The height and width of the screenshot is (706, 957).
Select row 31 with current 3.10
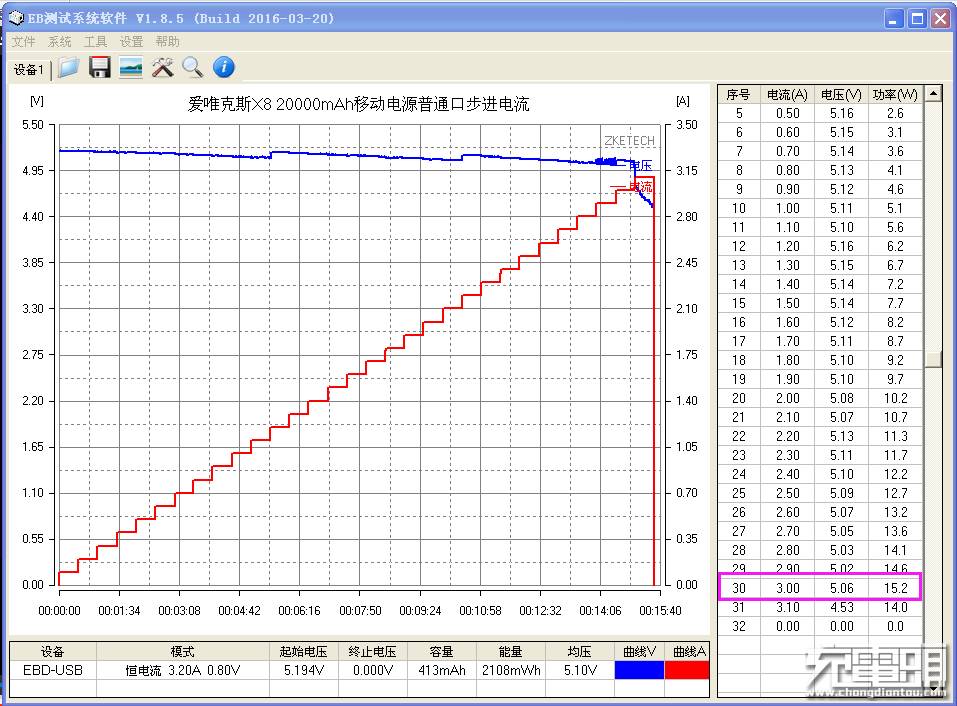point(820,607)
